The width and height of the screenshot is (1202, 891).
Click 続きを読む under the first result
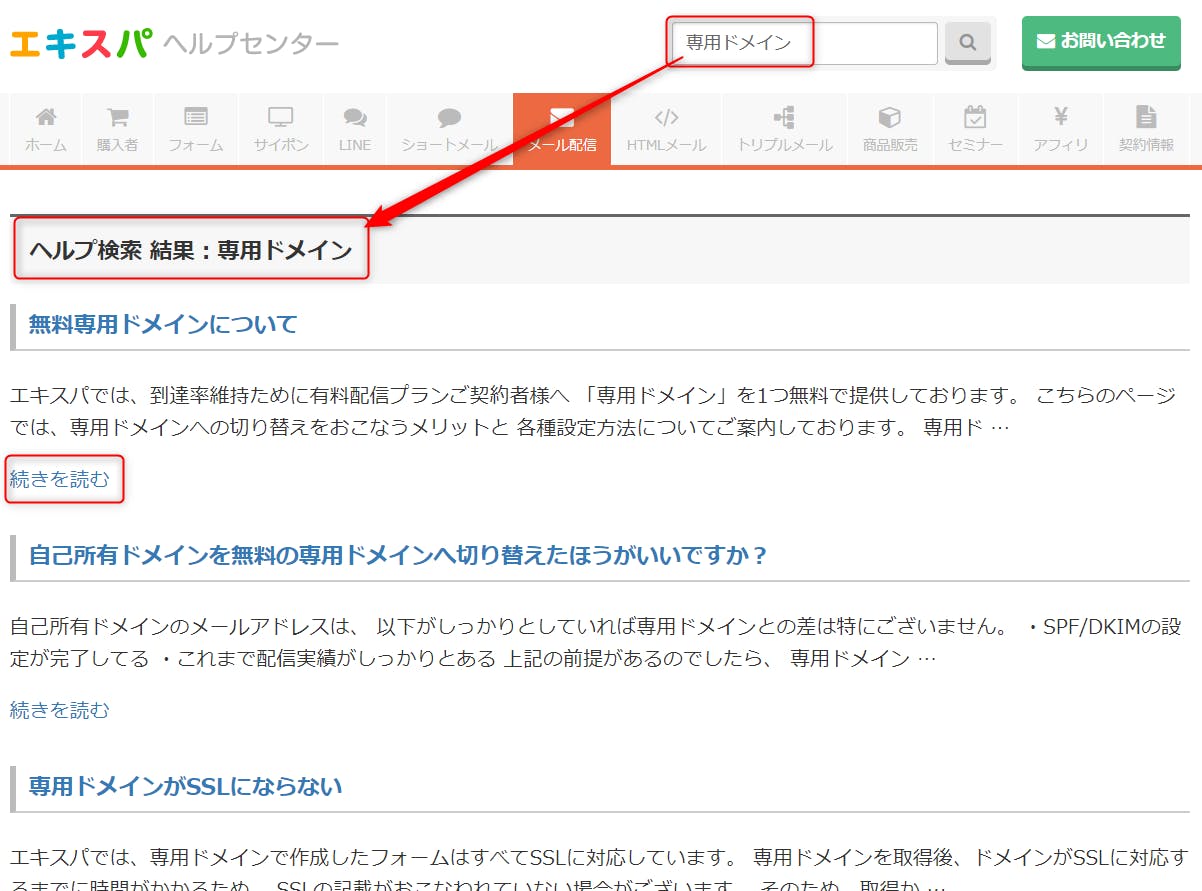coord(60,479)
